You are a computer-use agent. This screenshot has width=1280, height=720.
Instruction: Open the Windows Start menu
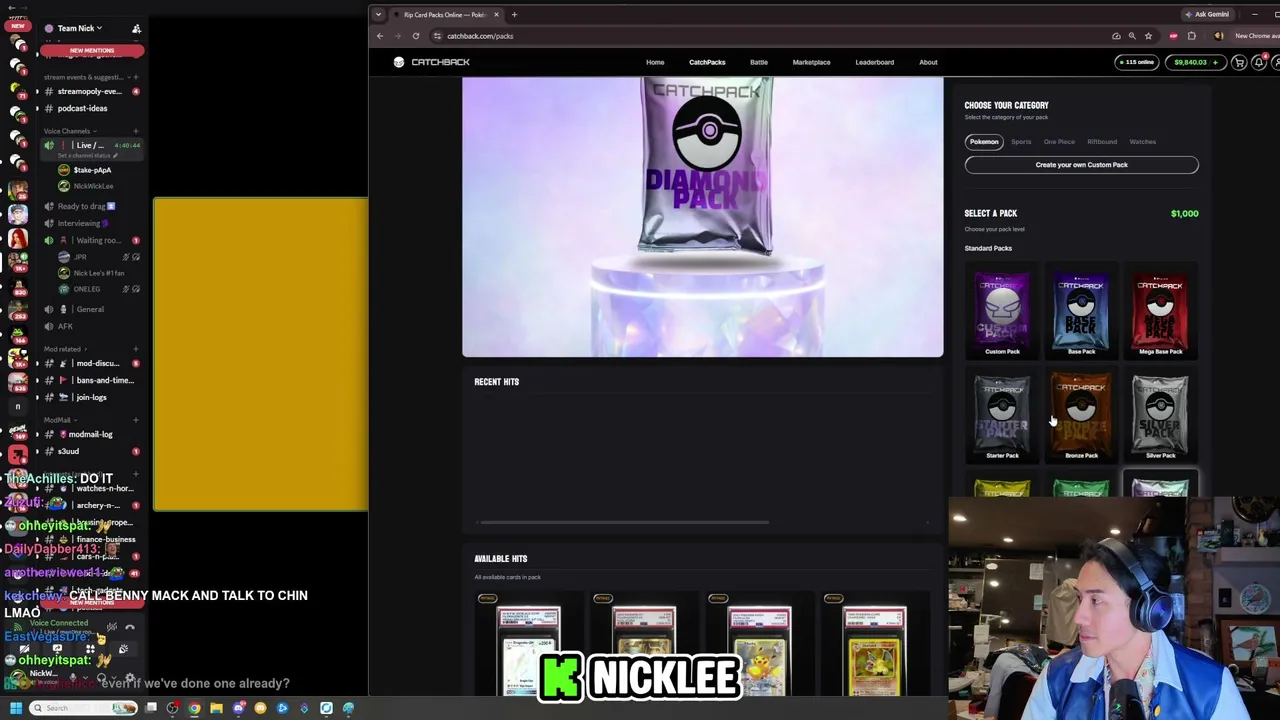(x=16, y=708)
